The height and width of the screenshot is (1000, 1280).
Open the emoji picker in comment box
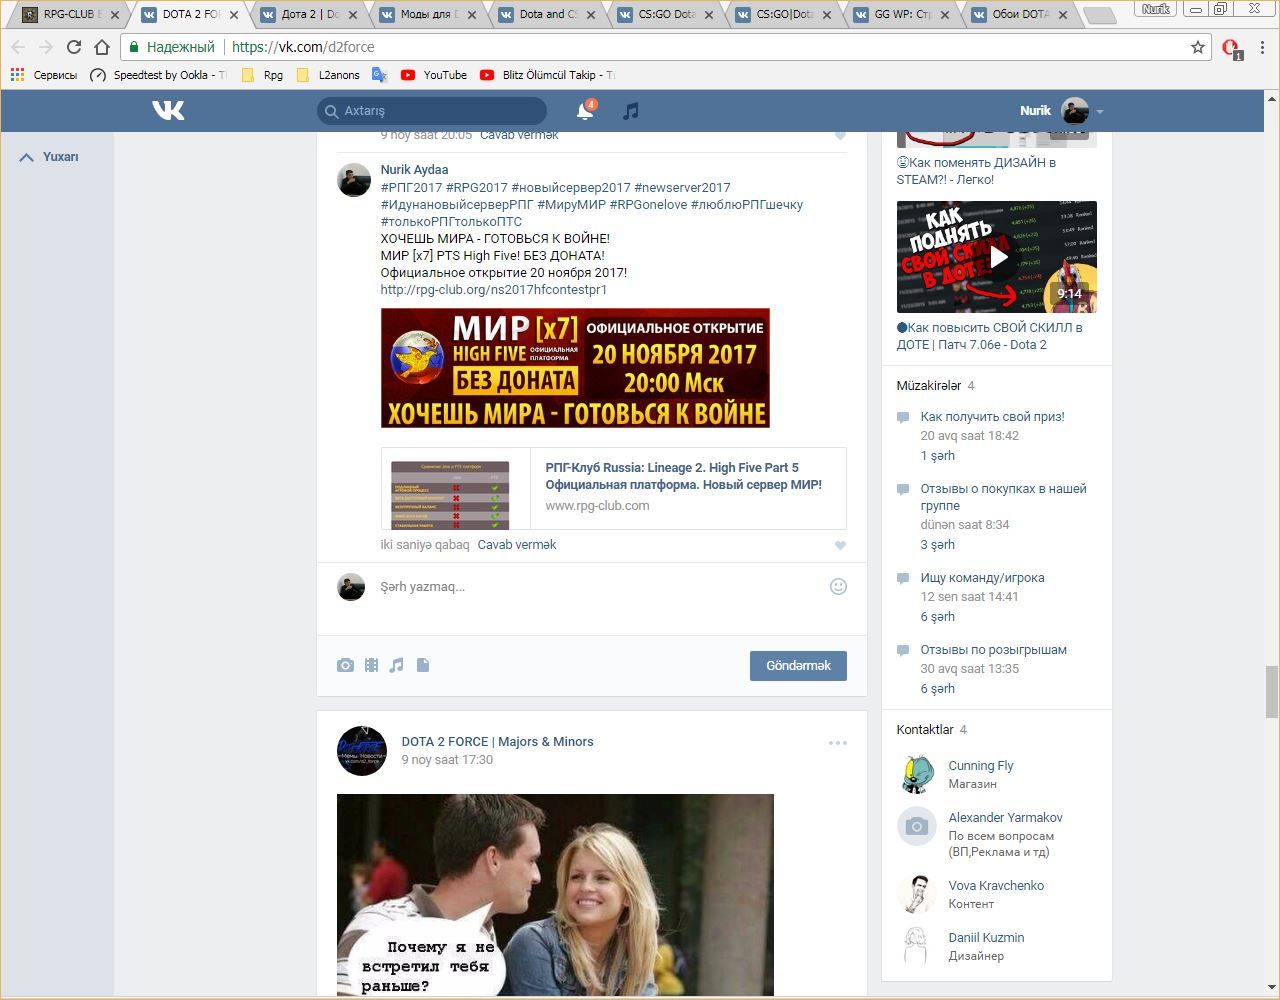839,587
